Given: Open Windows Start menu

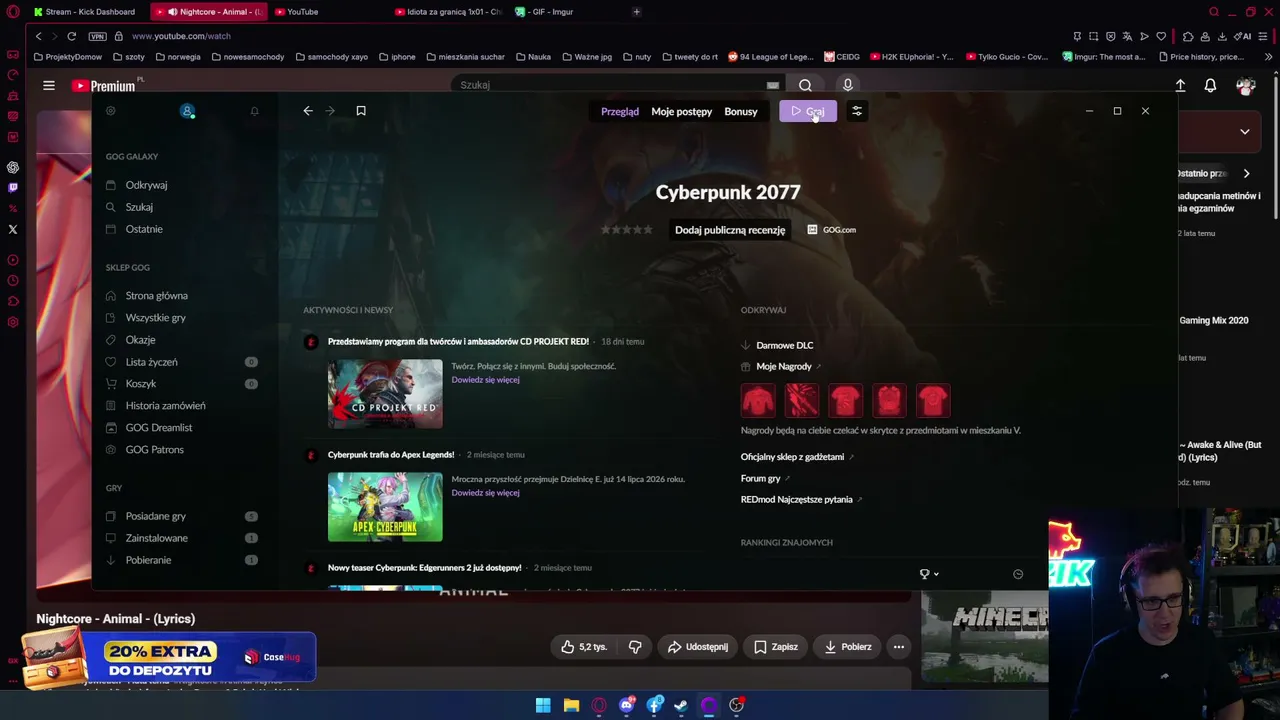Looking at the screenshot, I should [x=543, y=705].
